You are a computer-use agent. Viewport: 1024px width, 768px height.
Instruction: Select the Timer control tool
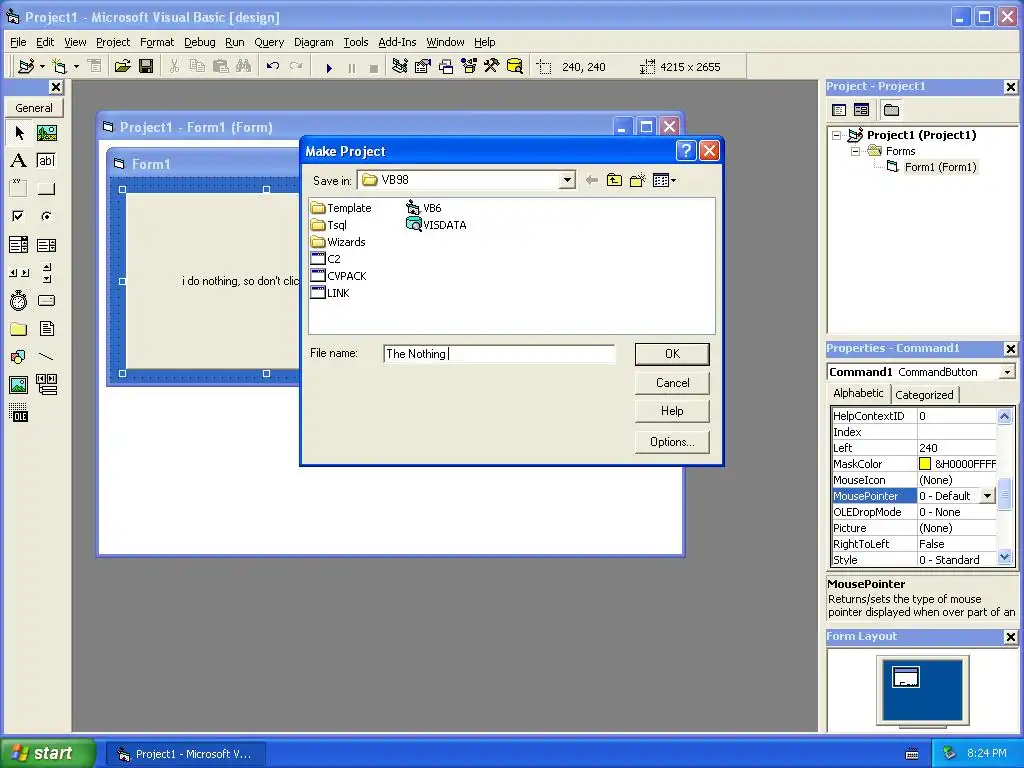coord(19,301)
